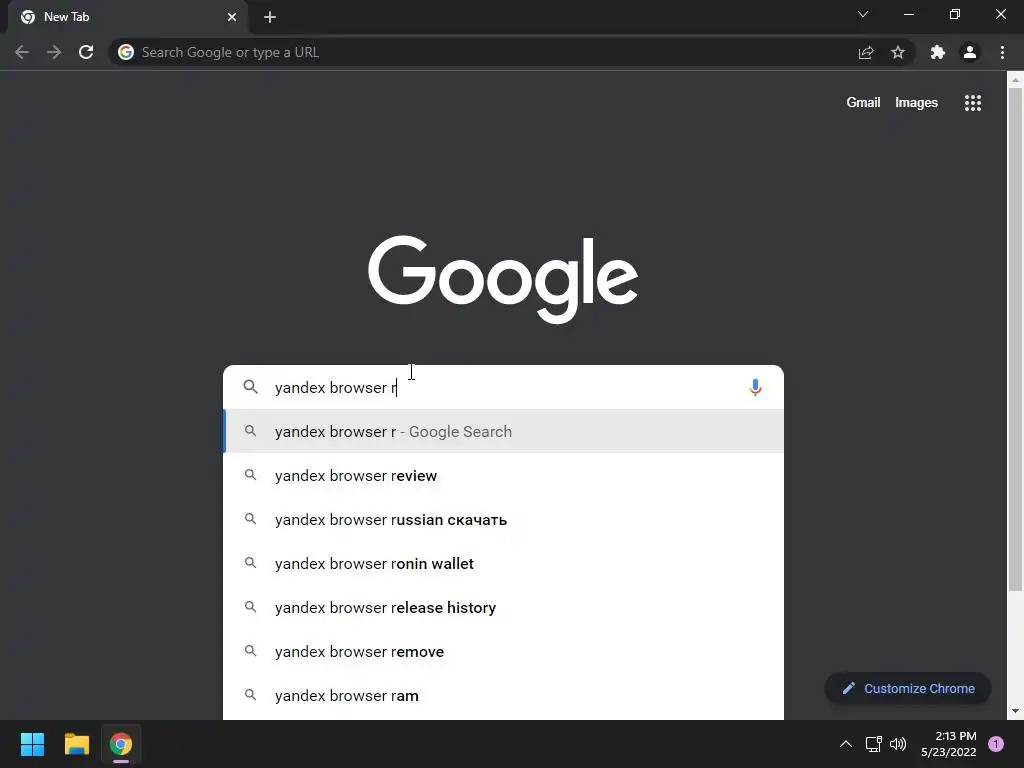The image size is (1024, 768).
Task: Open the notification badge in taskbar
Action: (996, 744)
